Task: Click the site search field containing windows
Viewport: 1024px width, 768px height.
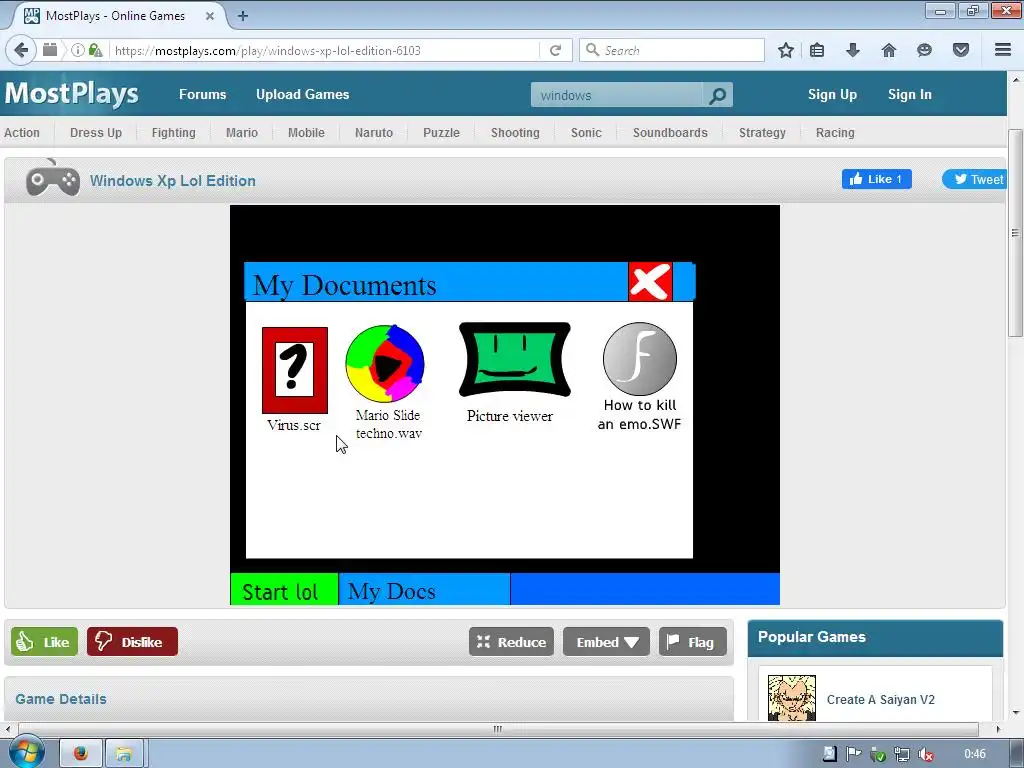Action: tap(616, 95)
